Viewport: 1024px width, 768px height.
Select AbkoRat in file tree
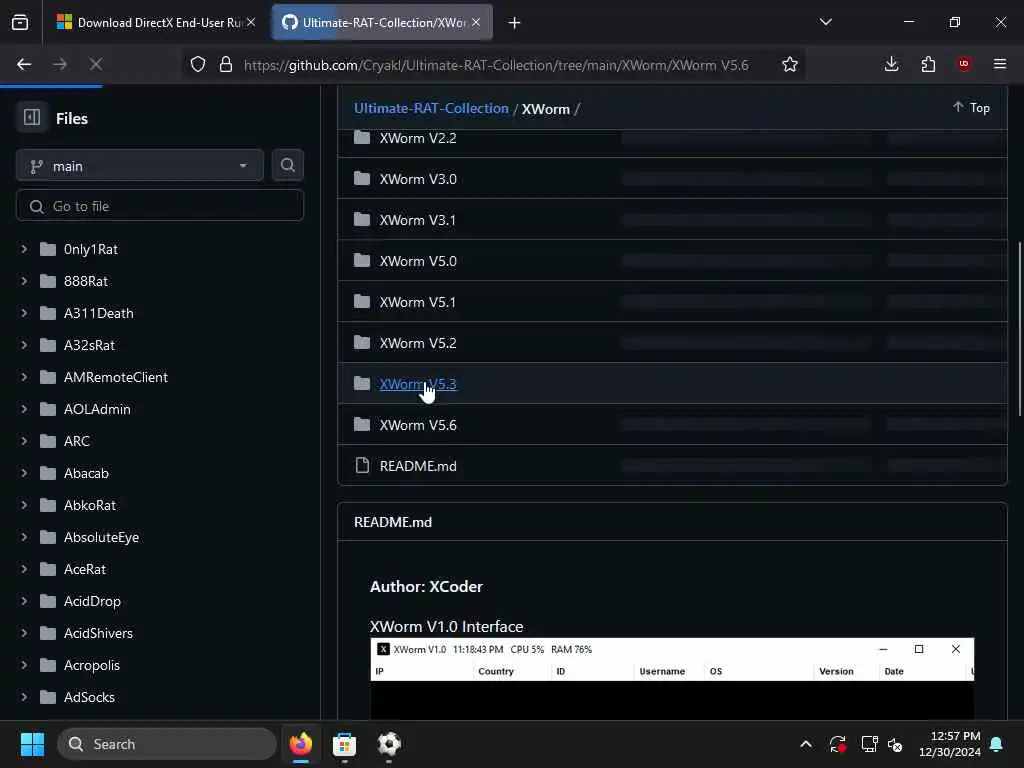(x=89, y=505)
